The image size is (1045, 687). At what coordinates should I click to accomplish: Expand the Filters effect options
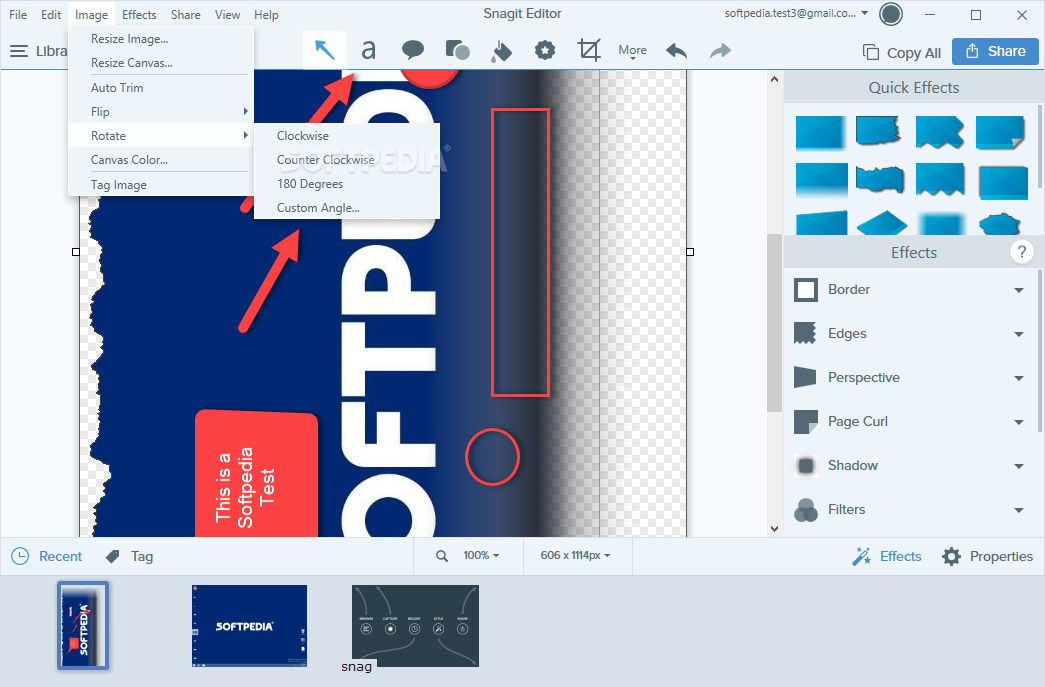click(1018, 510)
